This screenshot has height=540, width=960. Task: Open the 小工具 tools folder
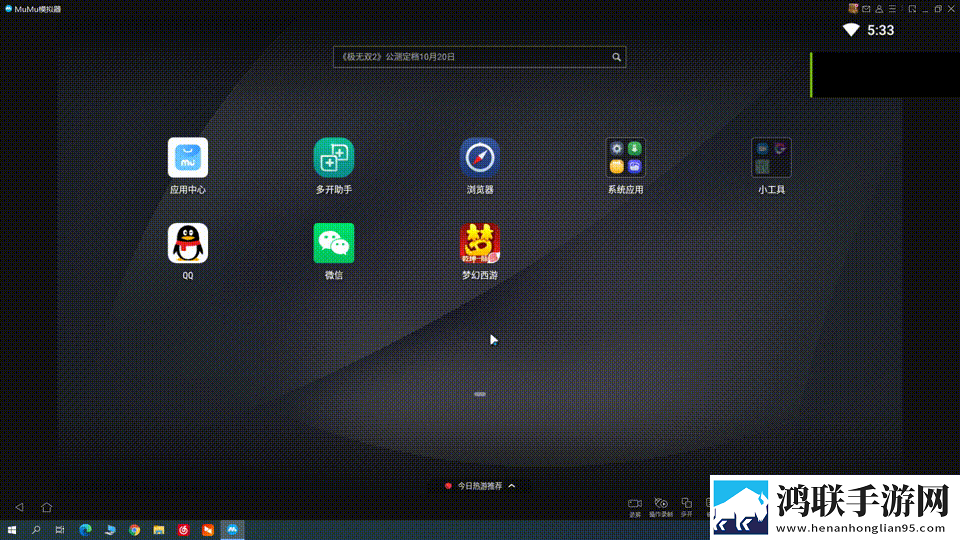771,157
